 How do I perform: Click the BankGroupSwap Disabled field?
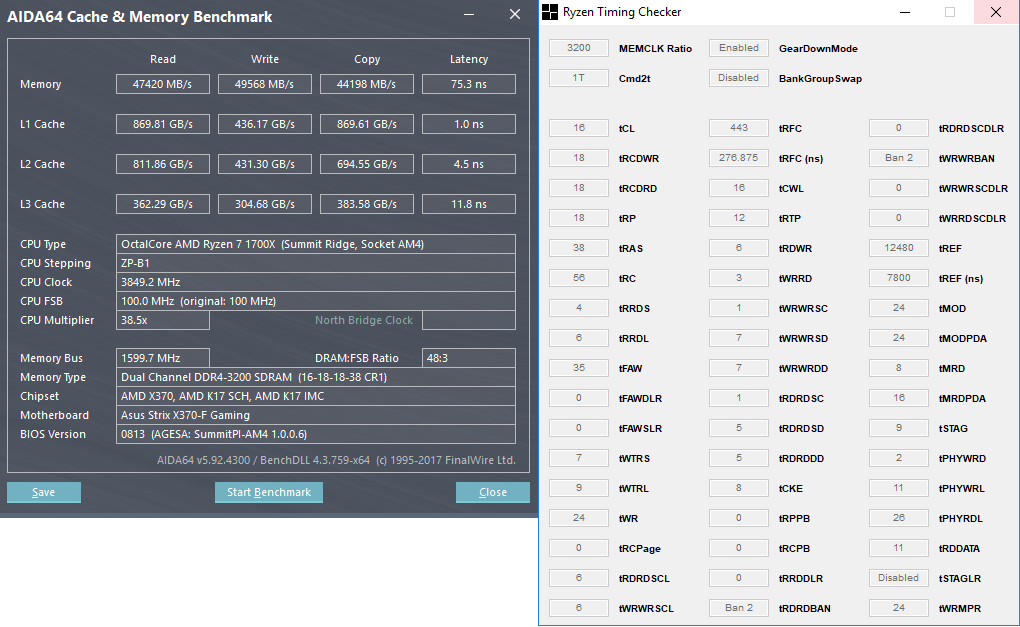739,77
